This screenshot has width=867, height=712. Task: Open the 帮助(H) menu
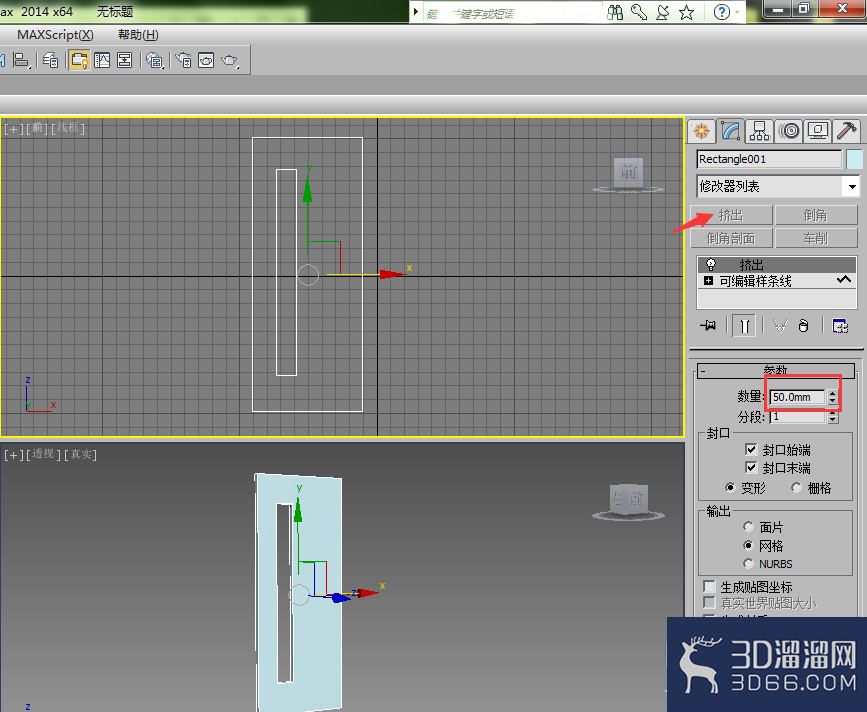[x=138, y=35]
